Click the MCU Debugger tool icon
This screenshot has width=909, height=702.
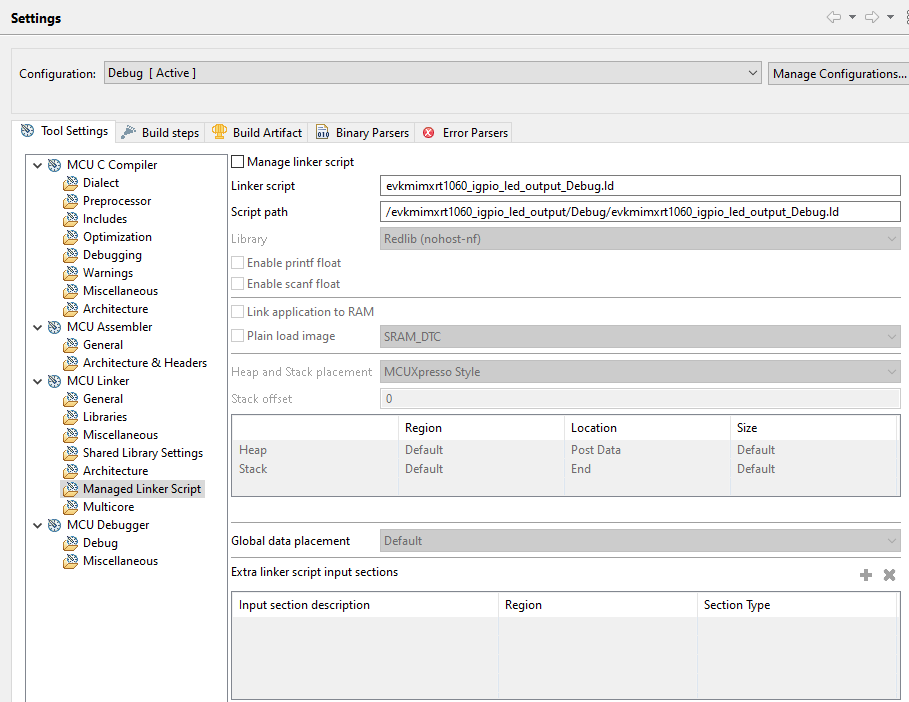tap(54, 525)
